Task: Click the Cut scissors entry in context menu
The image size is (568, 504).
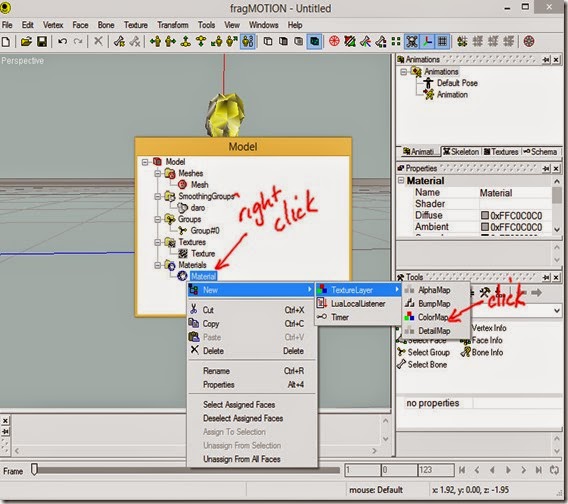Action: [251, 310]
